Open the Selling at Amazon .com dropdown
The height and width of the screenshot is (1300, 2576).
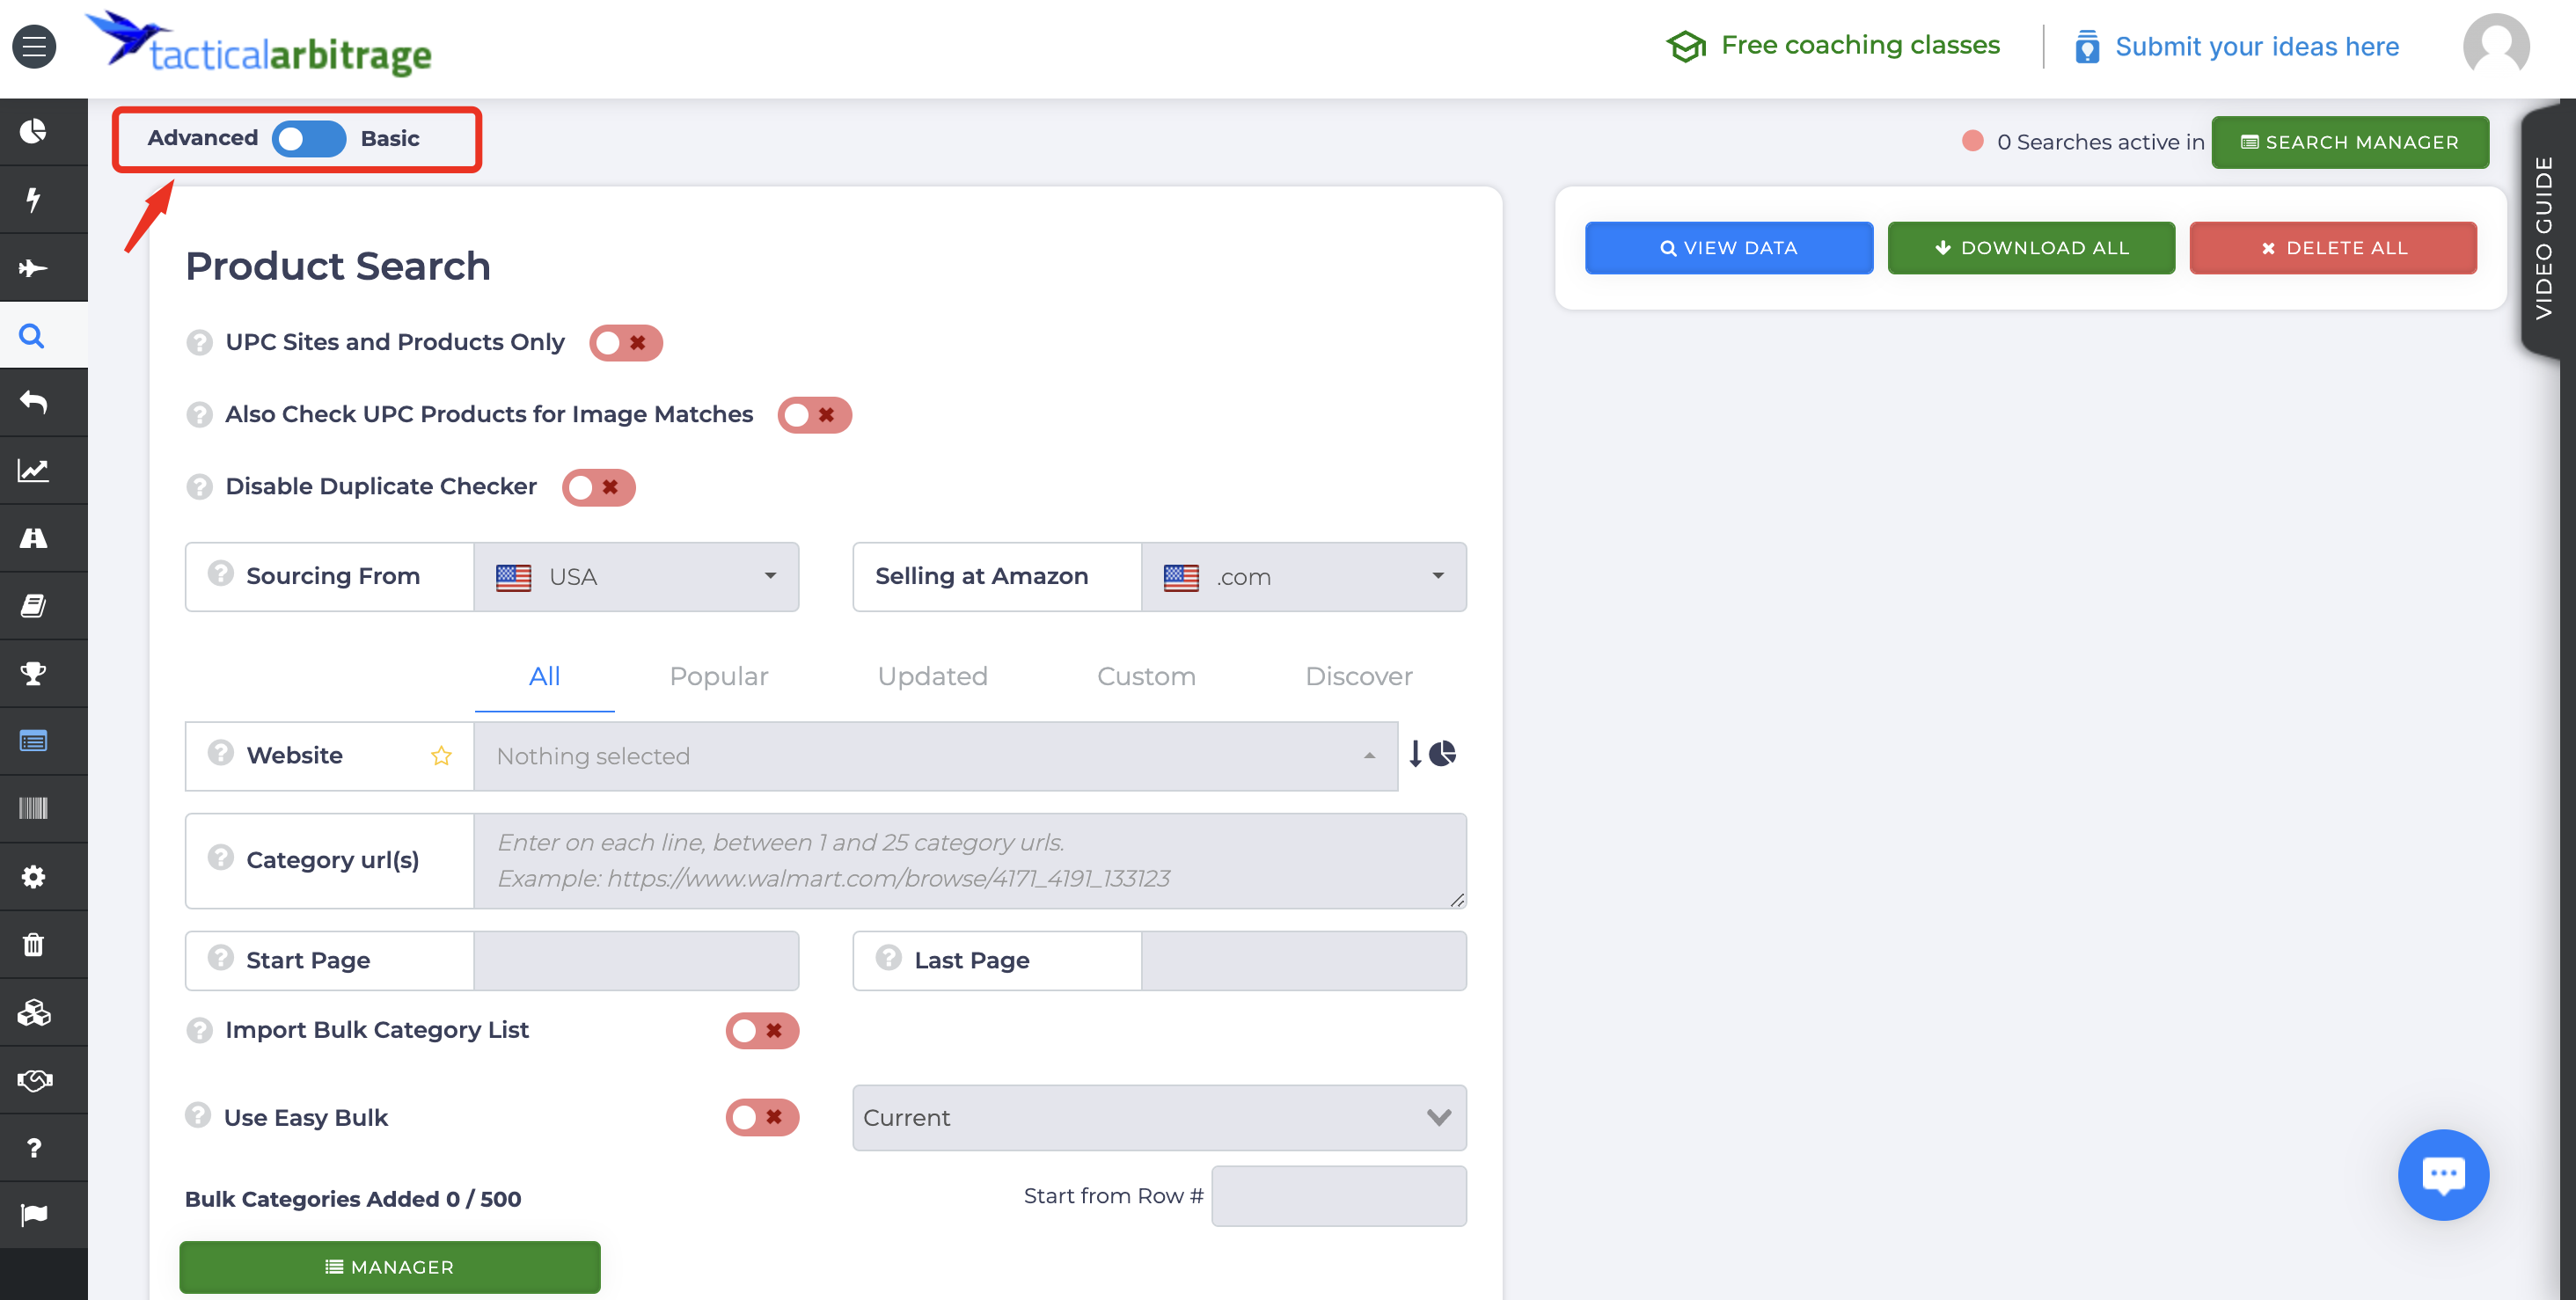point(1304,577)
